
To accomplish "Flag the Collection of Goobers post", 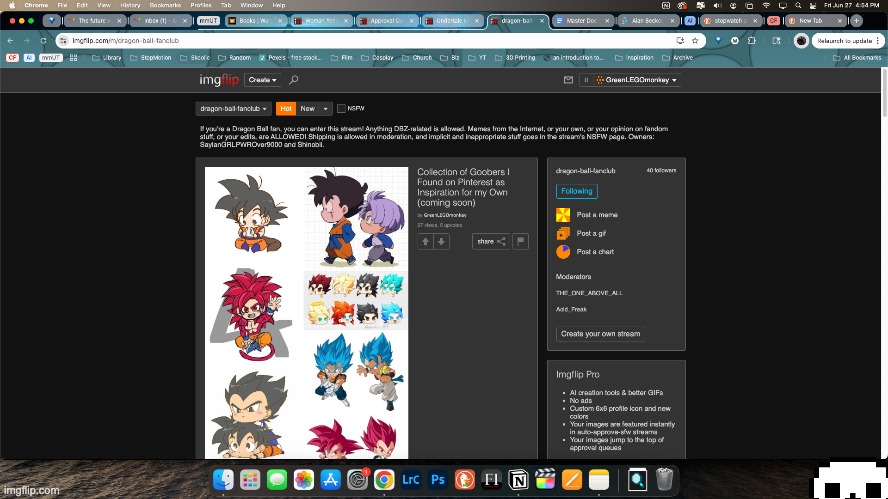I will coord(520,241).
